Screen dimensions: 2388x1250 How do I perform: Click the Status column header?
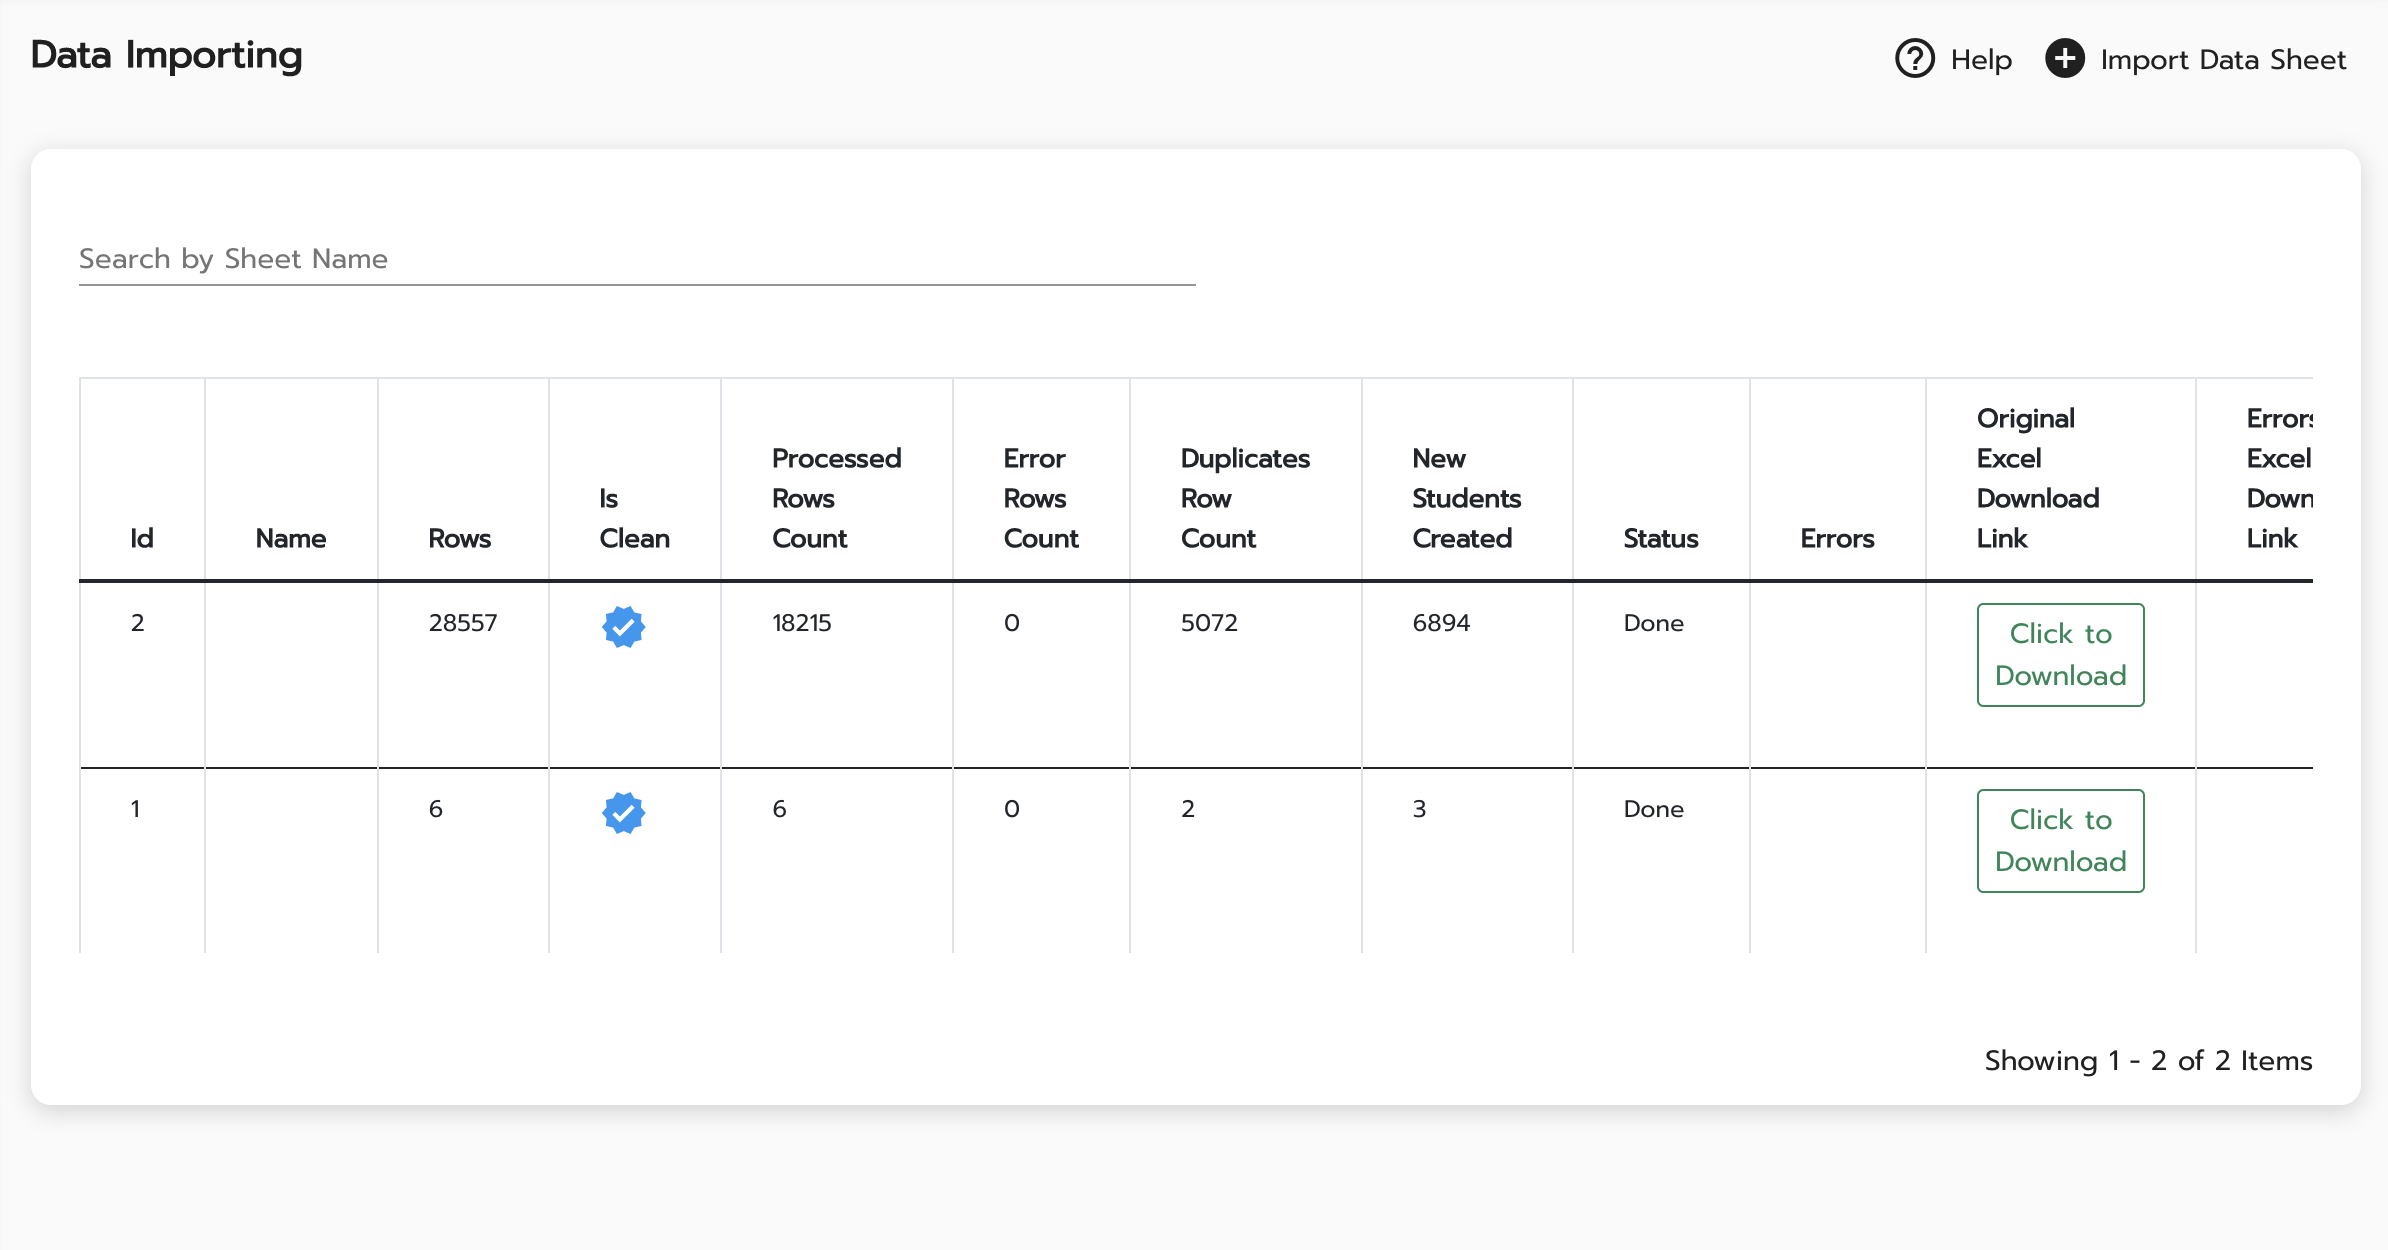1660,539
